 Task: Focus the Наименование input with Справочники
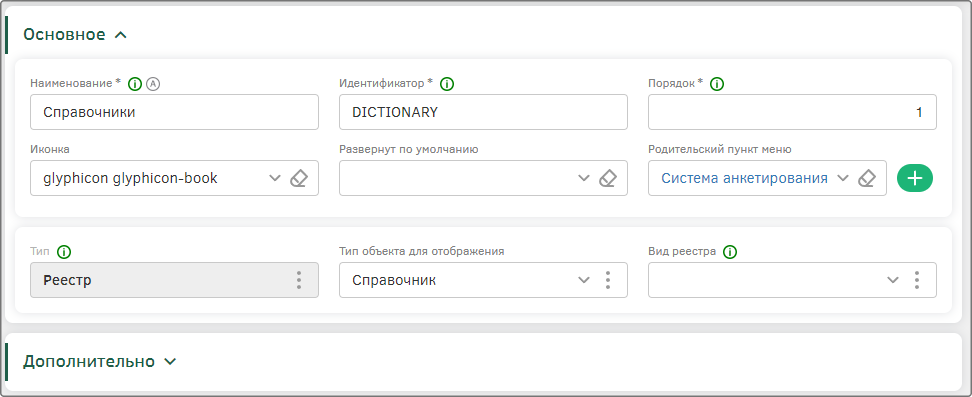pyautogui.click(x=174, y=112)
